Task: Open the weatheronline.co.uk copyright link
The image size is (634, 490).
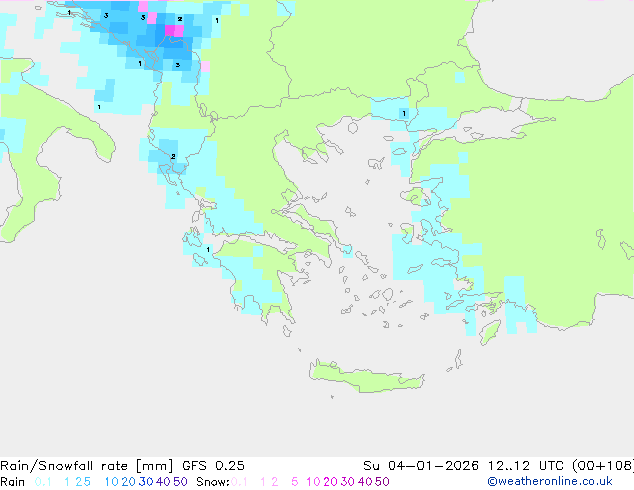Action: 550,481
